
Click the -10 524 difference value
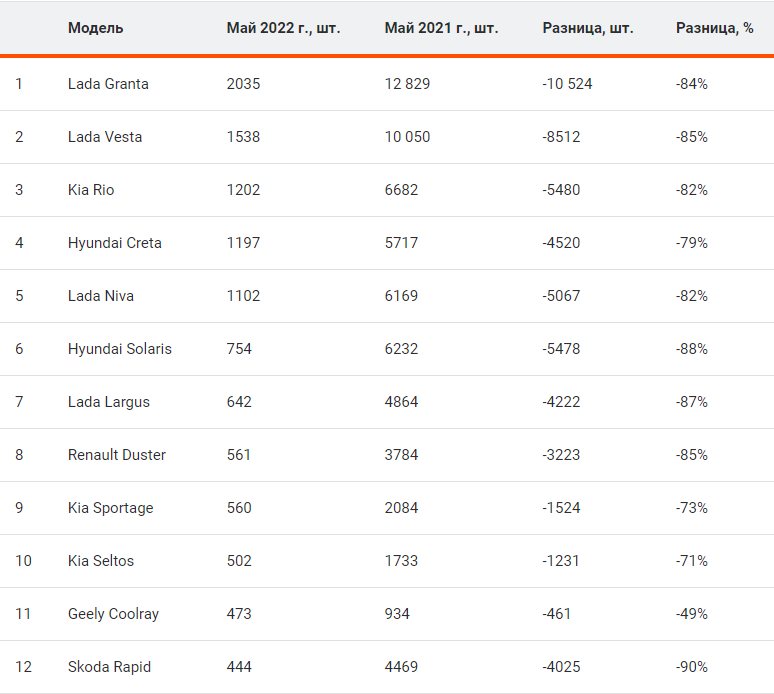(x=567, y=84)
